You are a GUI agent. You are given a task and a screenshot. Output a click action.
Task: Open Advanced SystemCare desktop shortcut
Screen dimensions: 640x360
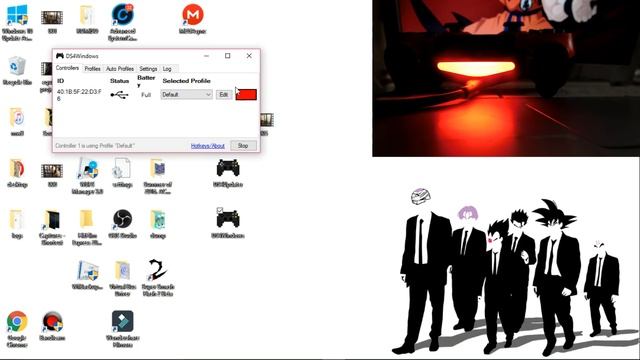(122, 22)
